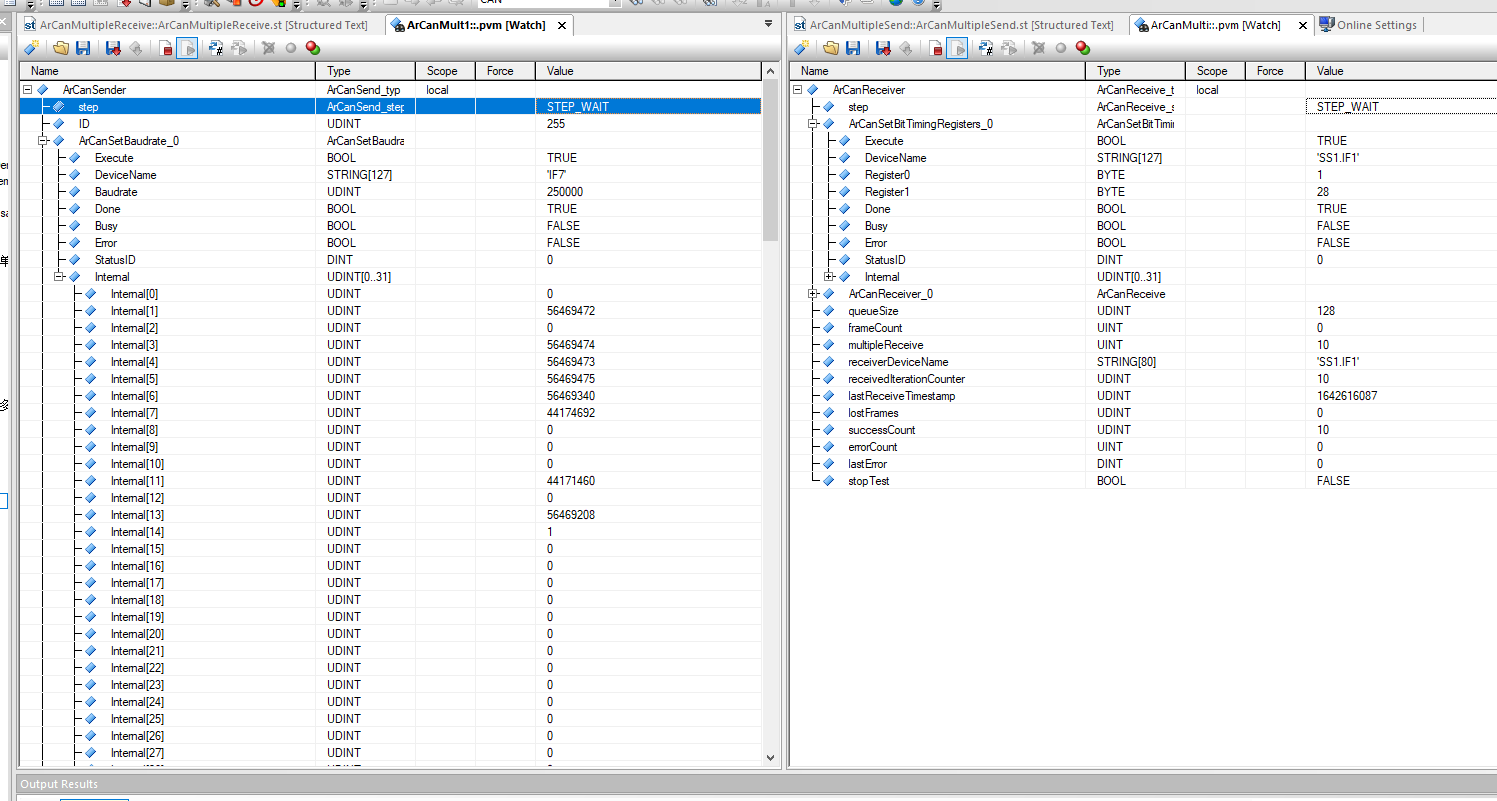1497x801 pixels.
Task: Select the Internal[14] row in the left pane
Action: coord(390,532)
